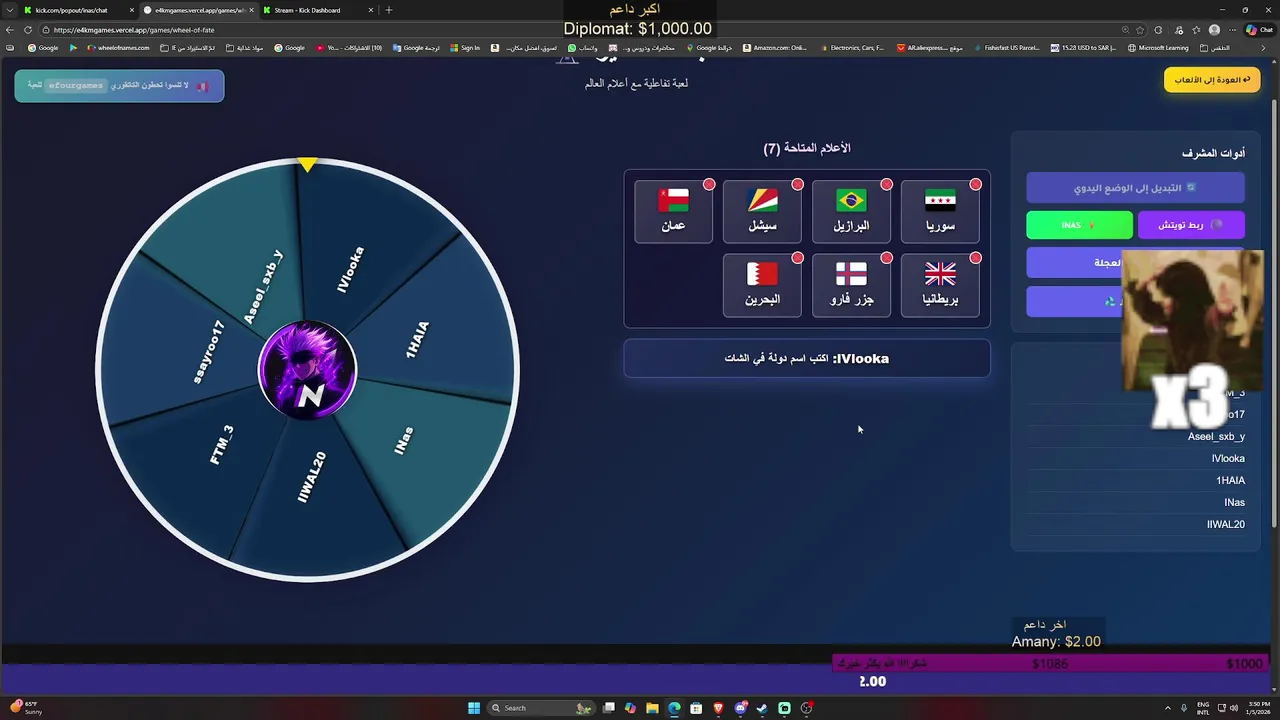Click the browser back arrow
Image resolution: width=1280 pixels, height=720 pixels.
(10, 30)
